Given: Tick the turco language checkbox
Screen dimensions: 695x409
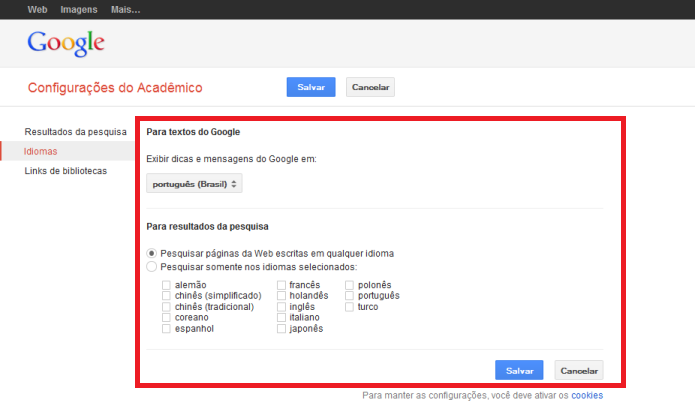Looking at the screenshot, I should [x=349, y=307].
